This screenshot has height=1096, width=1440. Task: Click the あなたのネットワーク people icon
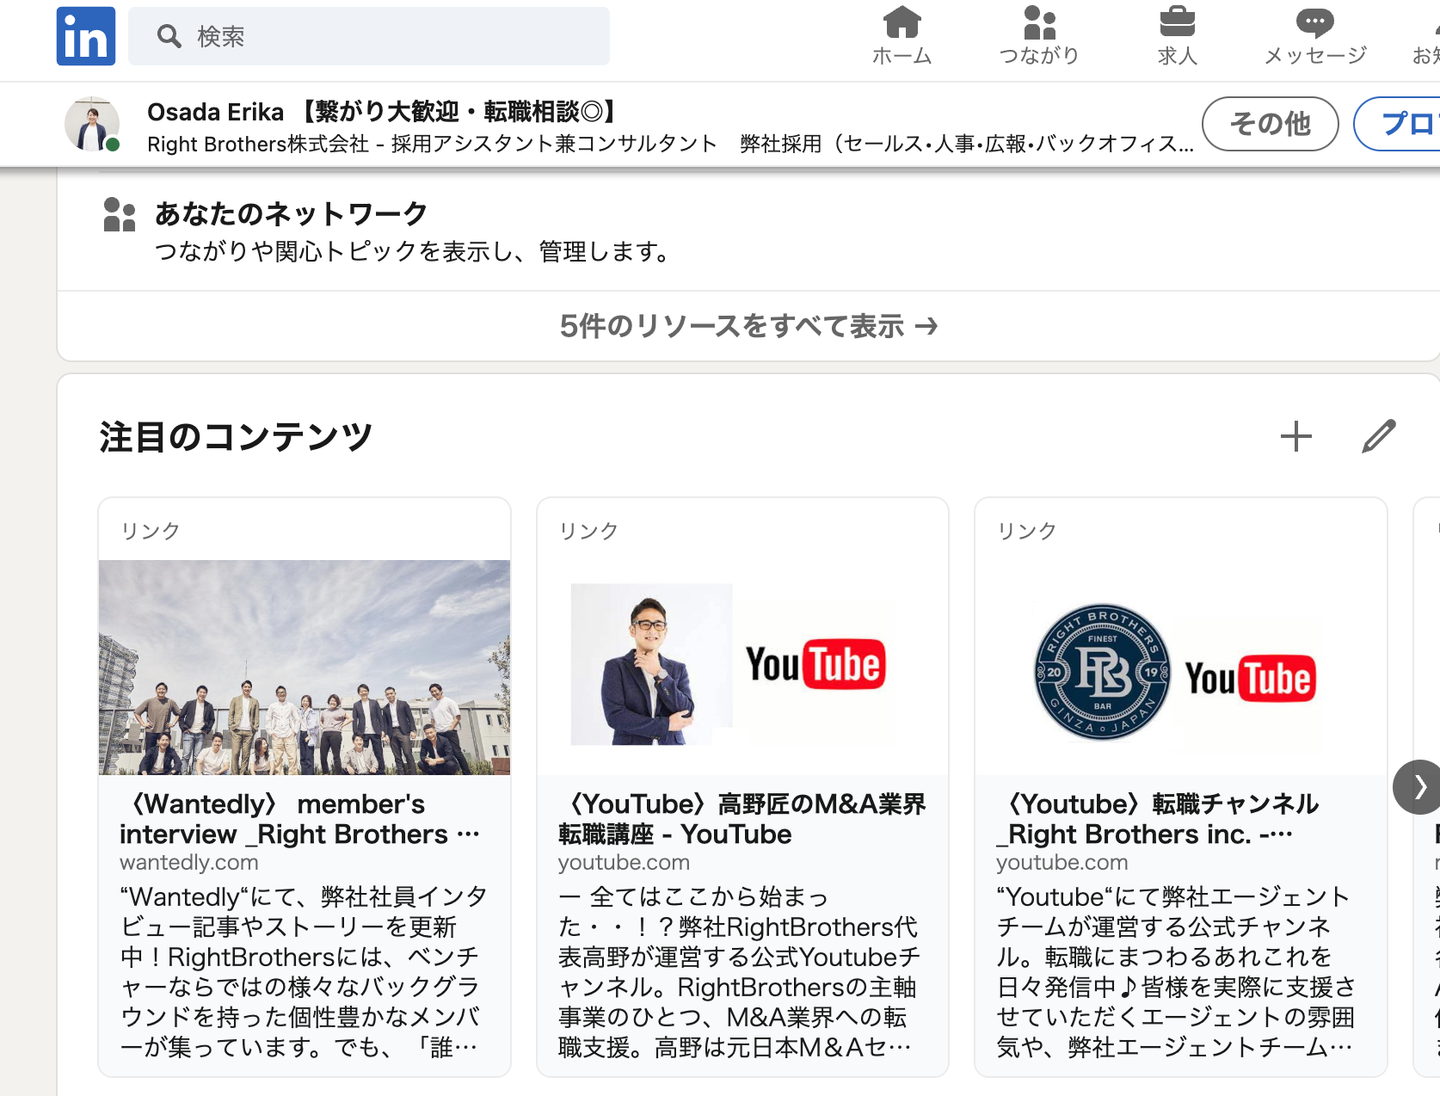pyautogui.click(x=120, y=215)
